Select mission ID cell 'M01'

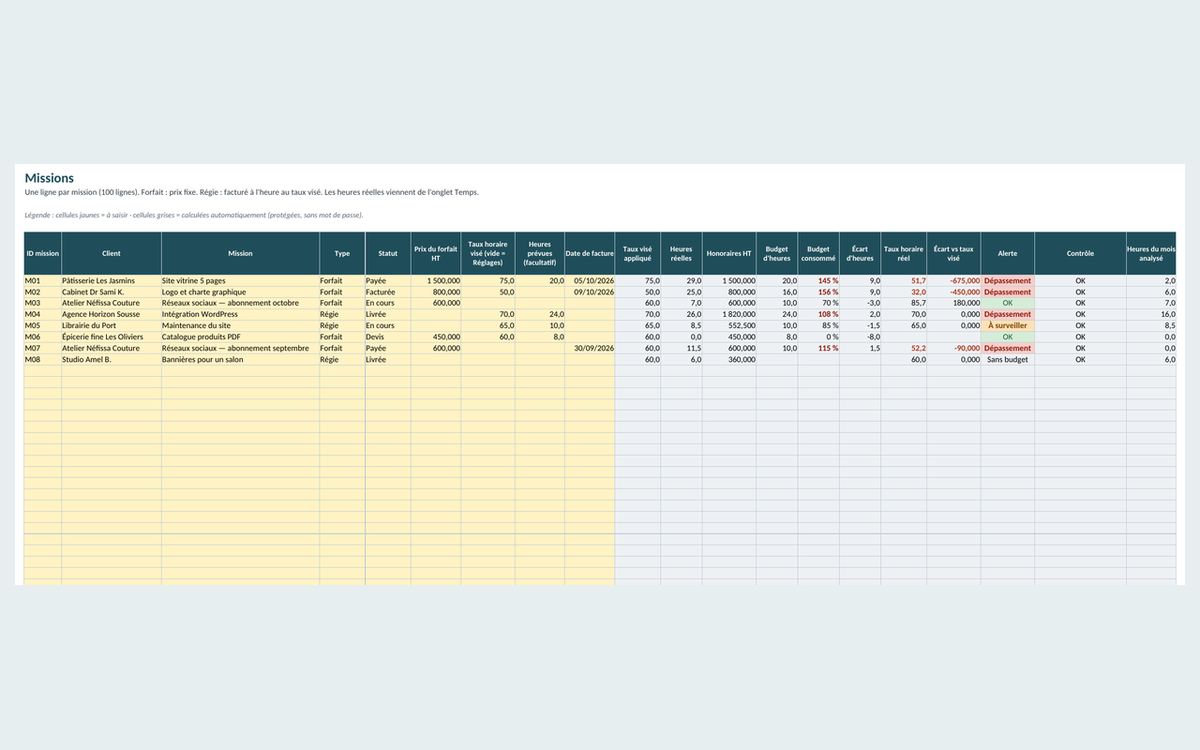(x=42, y=281)
